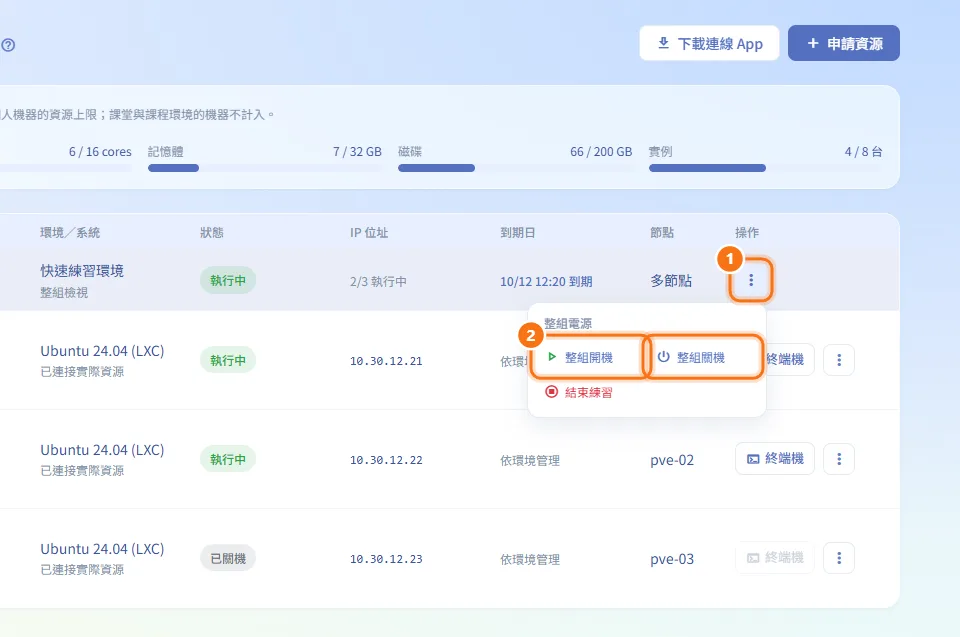Click IP address 10.30.12.23
Screen dimensions: 960x637
point(386,559)
